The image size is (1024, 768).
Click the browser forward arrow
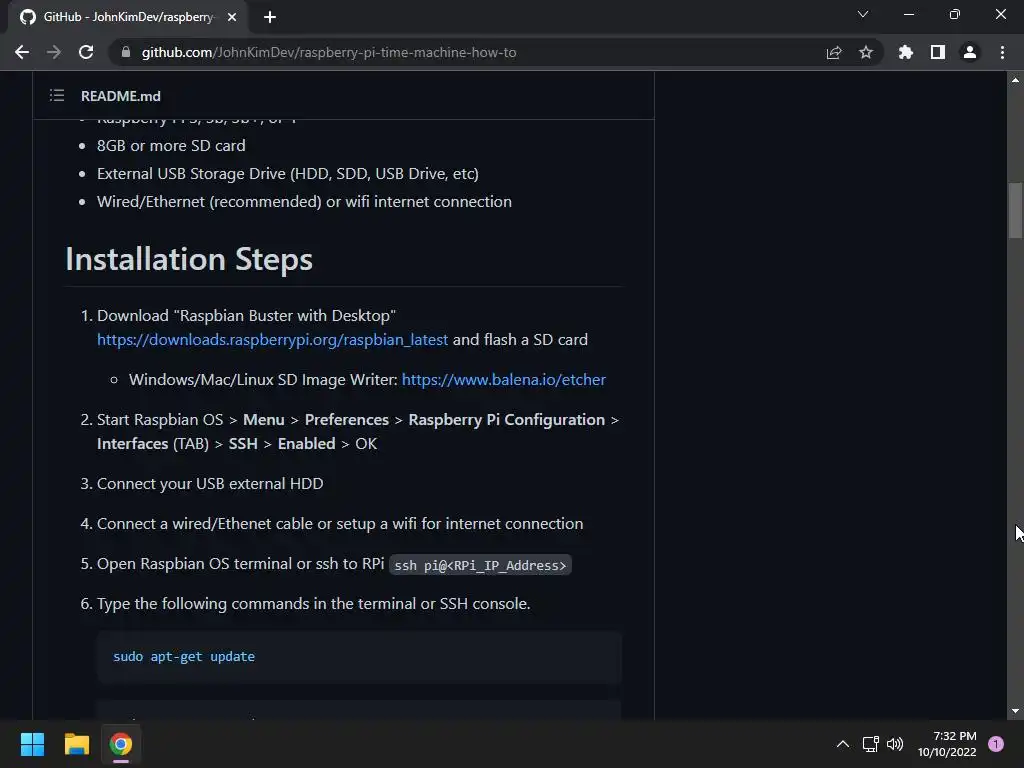pos(54,52)
